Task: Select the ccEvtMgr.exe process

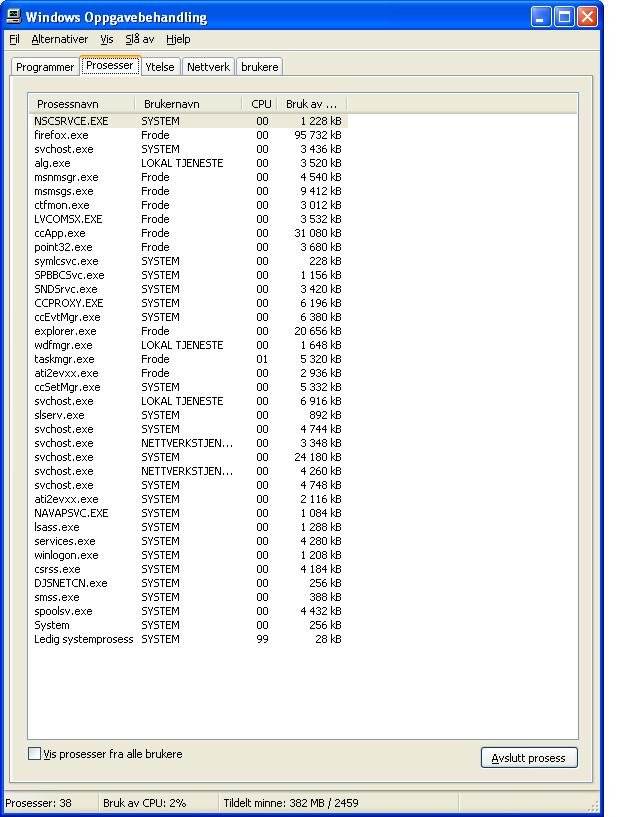Action: [188, 317]
